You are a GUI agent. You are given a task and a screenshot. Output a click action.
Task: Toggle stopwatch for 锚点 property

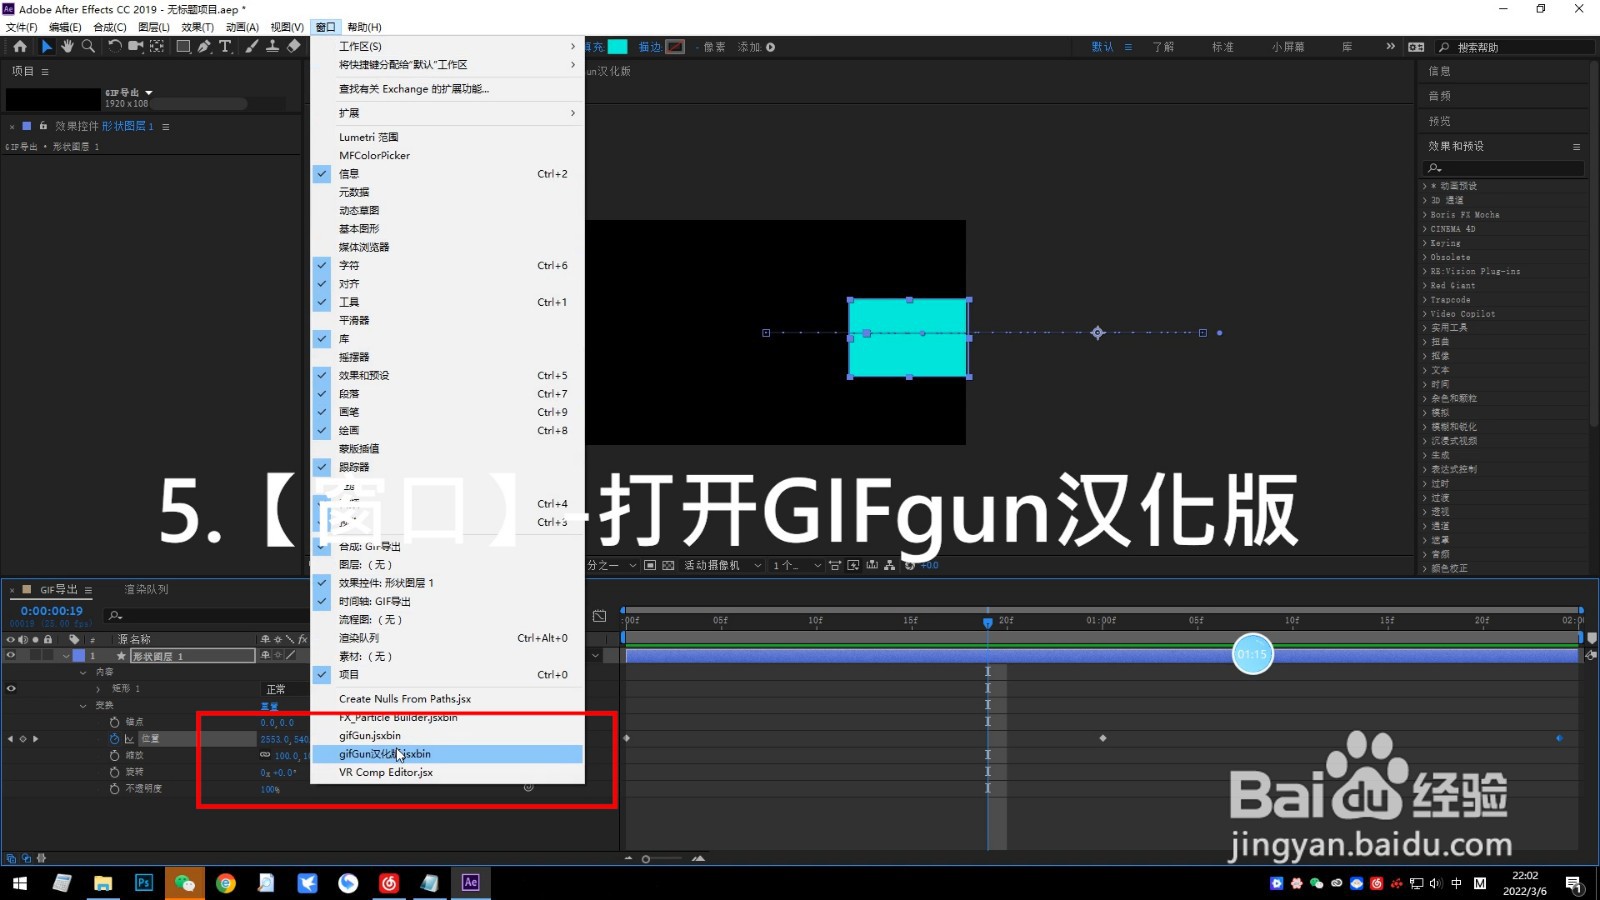point(114,722)
